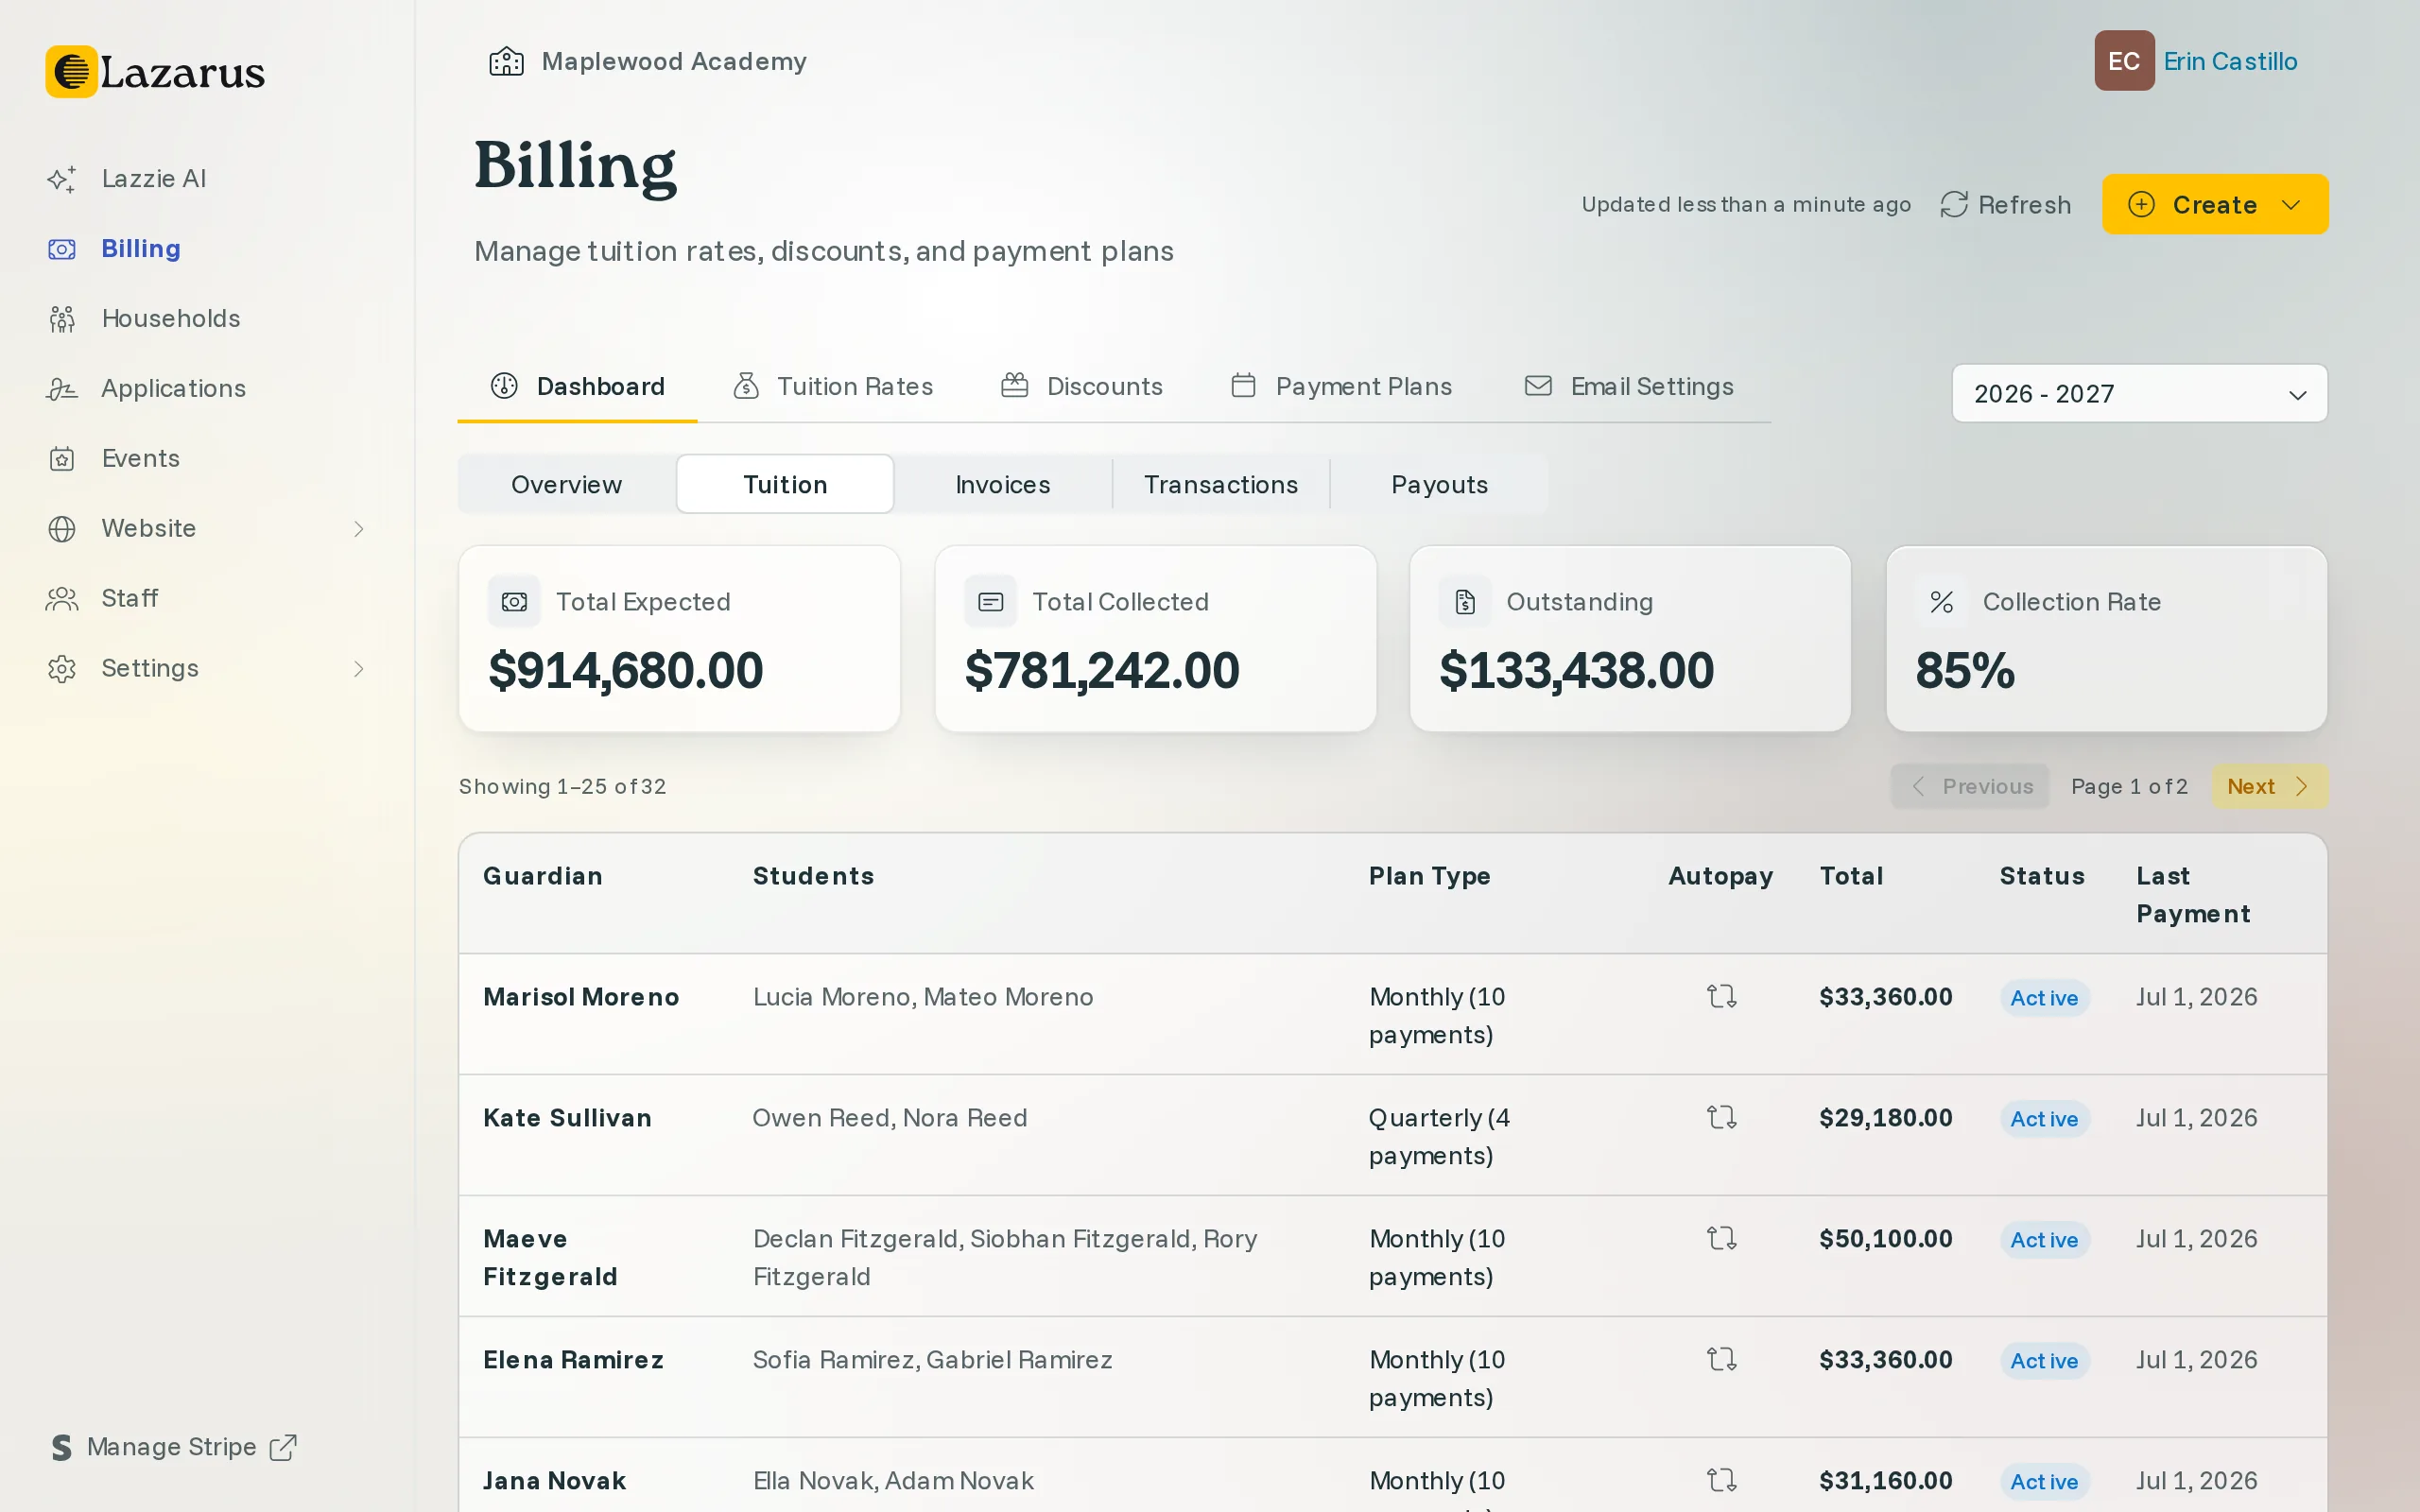
Task: Click guardian name Marisol Moreno
Action: pos(581,996)
